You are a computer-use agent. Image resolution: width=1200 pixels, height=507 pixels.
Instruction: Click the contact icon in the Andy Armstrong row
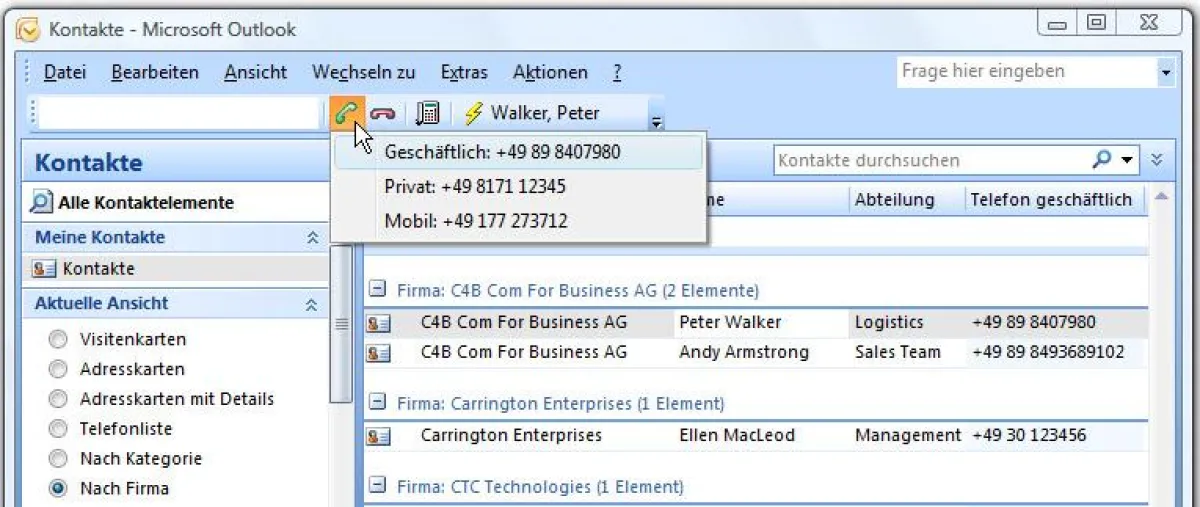378,352
